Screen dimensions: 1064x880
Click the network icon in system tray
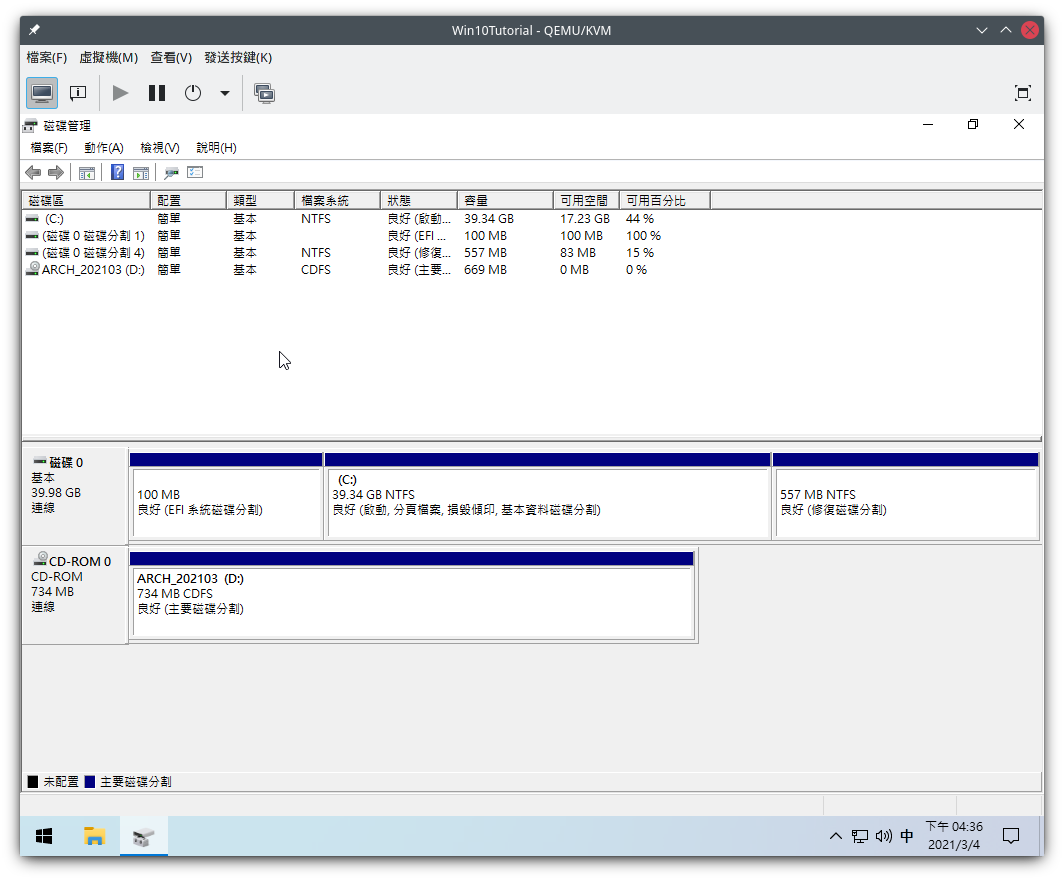coord(860,836)
